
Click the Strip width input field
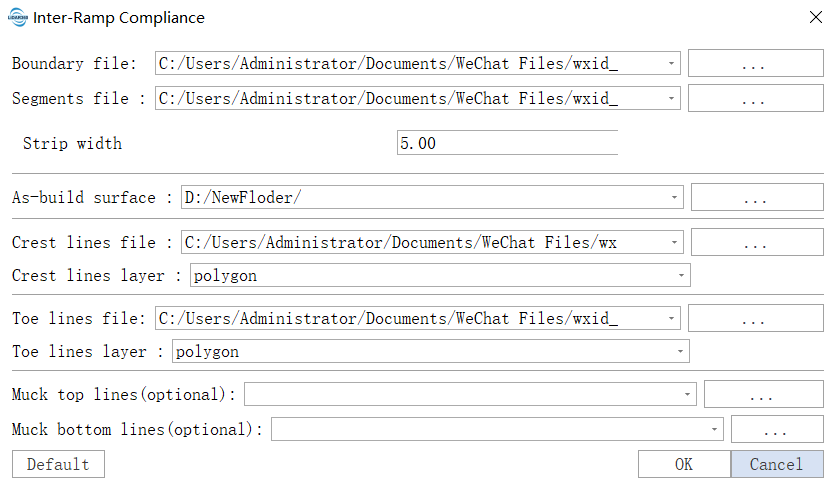pyautogui.click(x=506, y=143)
